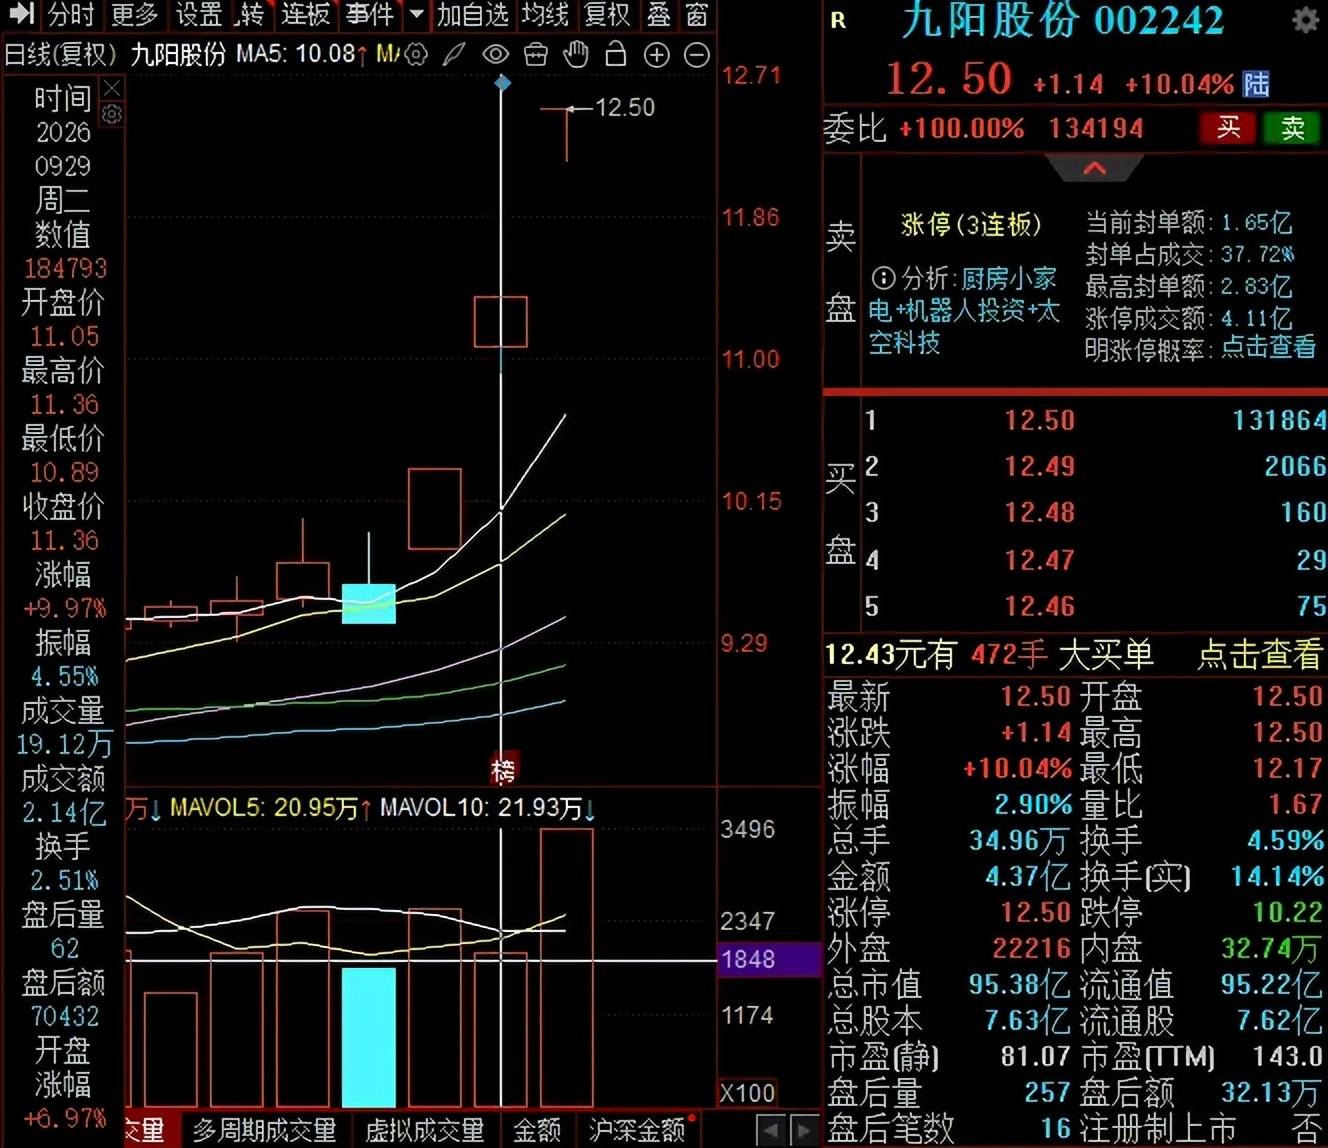This screenshot has height=1148, width=1328.
Task: Zoom in the K-line chart with plus
Action: point(656,55)
